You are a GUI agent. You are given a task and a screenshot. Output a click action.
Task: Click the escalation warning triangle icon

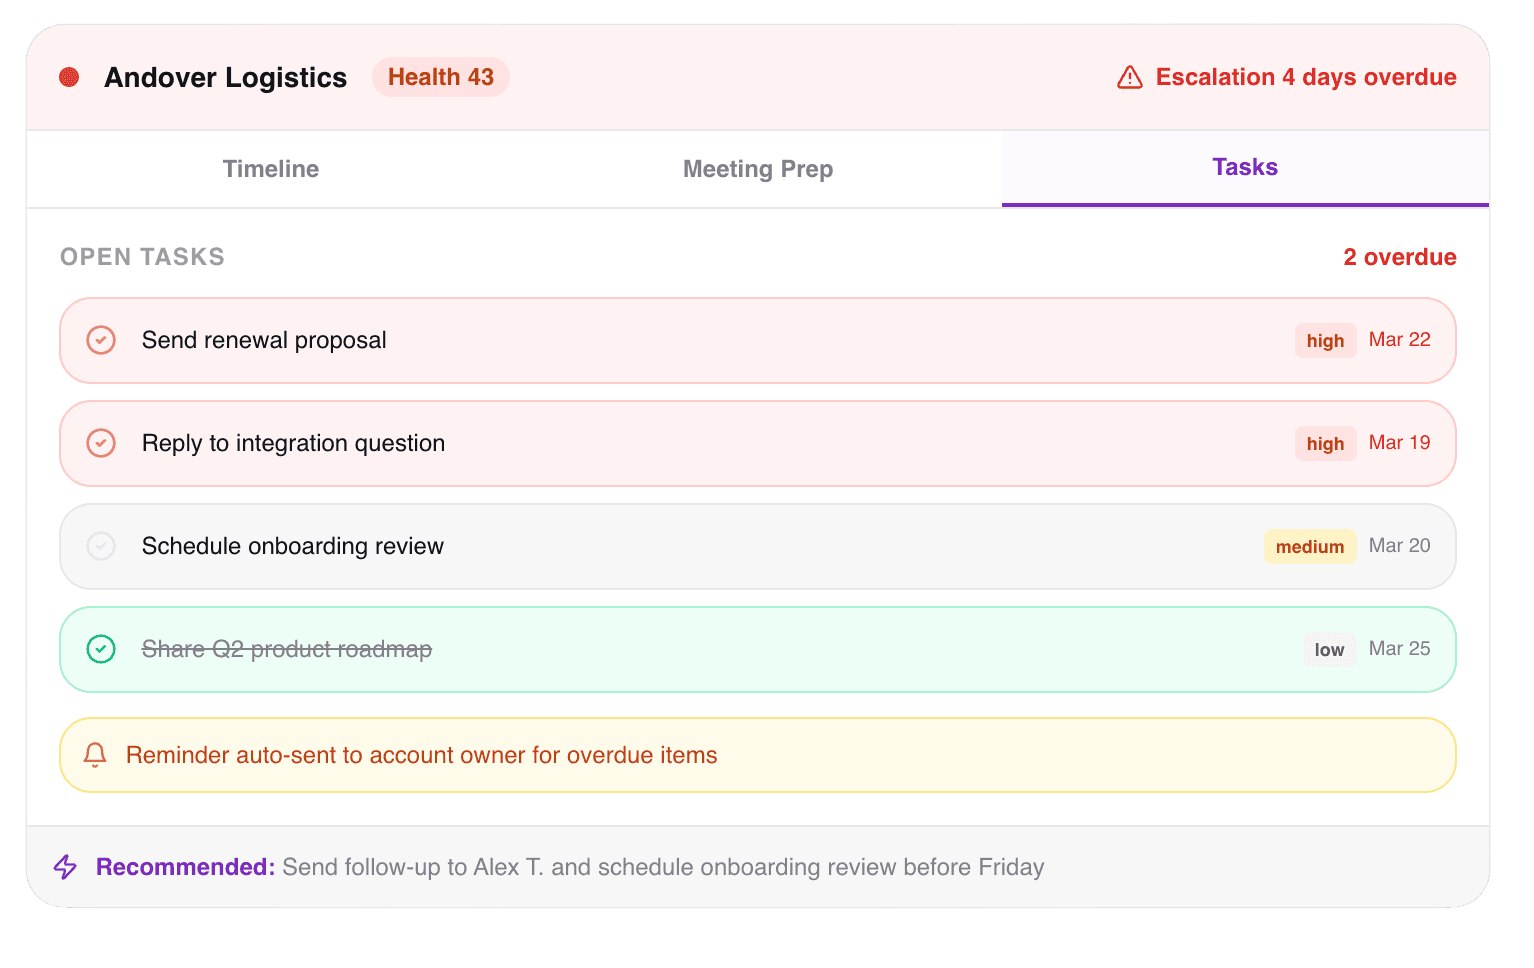(x=1130, y=77)
